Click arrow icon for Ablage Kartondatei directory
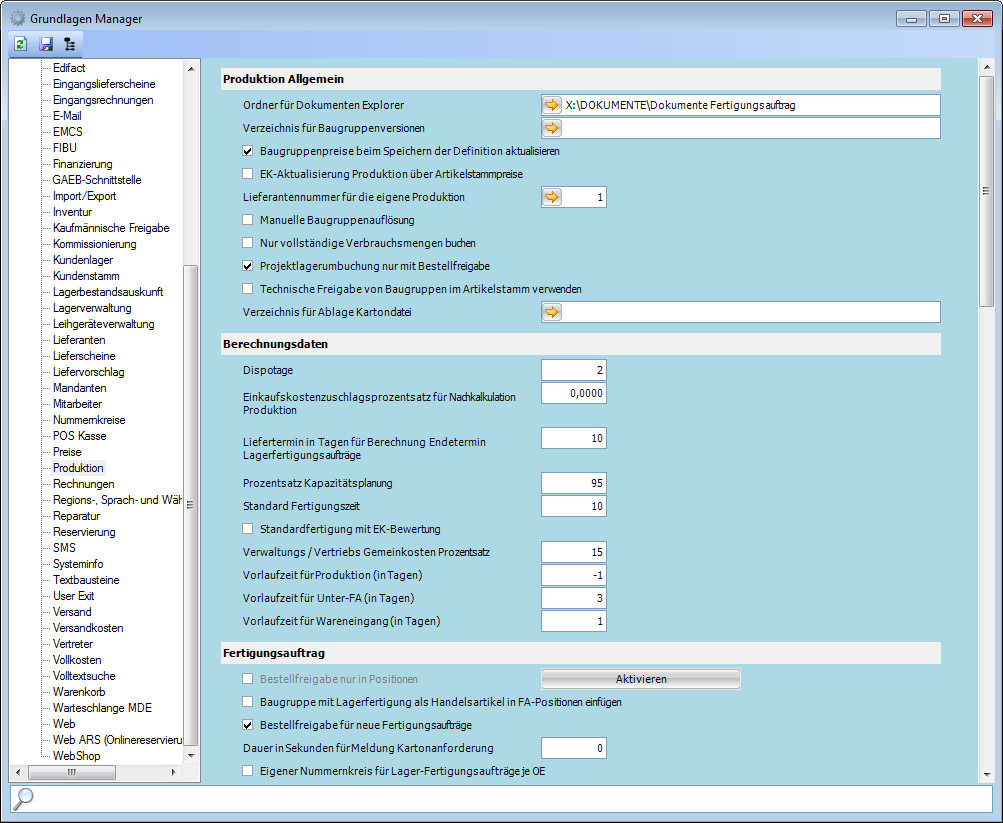1003x823 pixels. pyautogui.click(x=552, y=312)
